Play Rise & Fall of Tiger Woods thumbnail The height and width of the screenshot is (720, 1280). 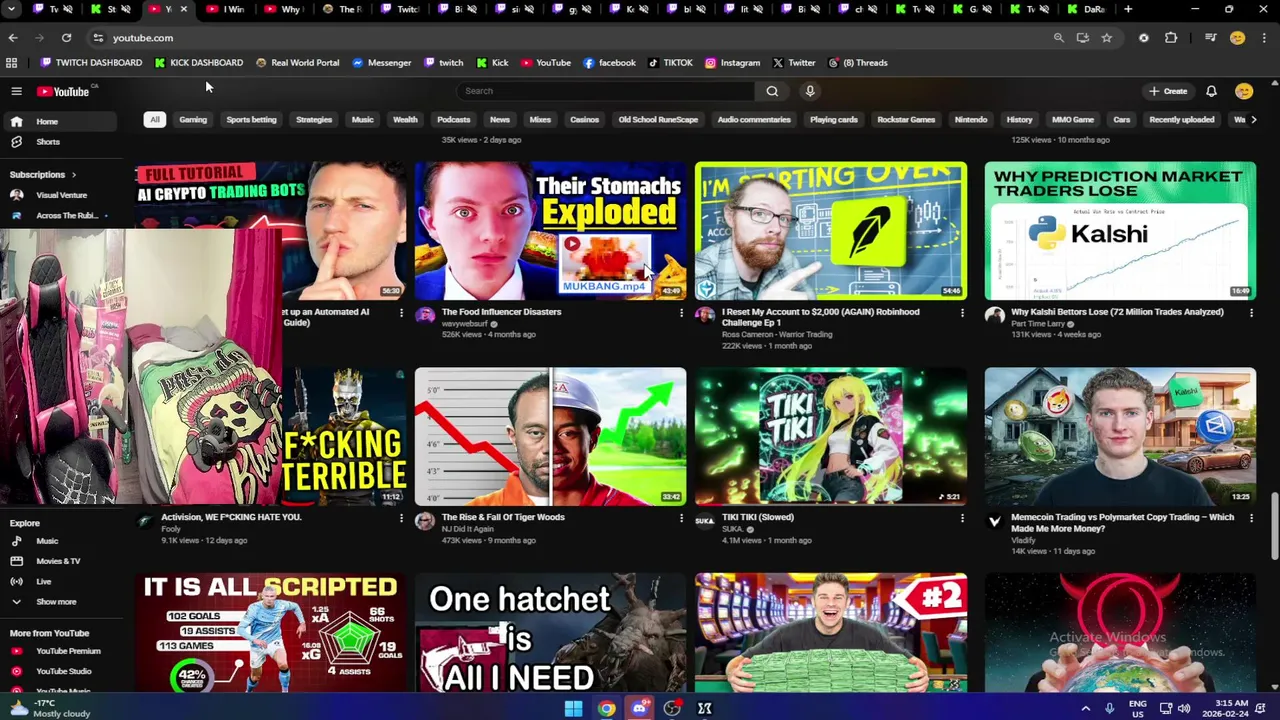pos(551,436)
